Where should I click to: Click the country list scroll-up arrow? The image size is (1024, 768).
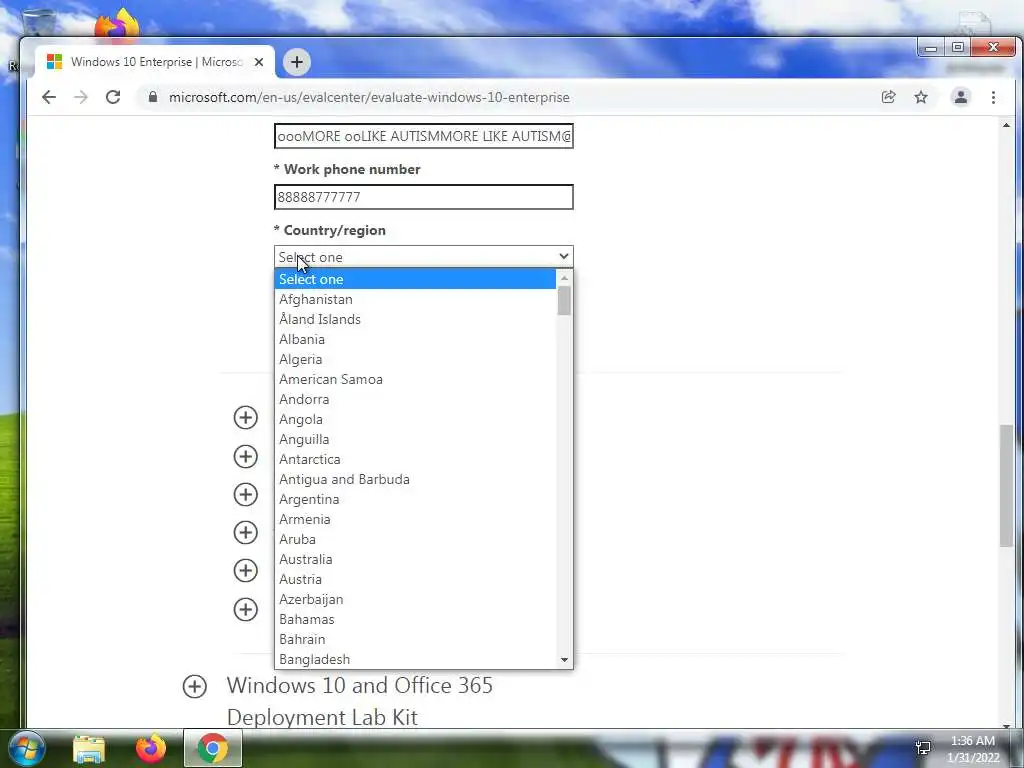pos(564,278)
